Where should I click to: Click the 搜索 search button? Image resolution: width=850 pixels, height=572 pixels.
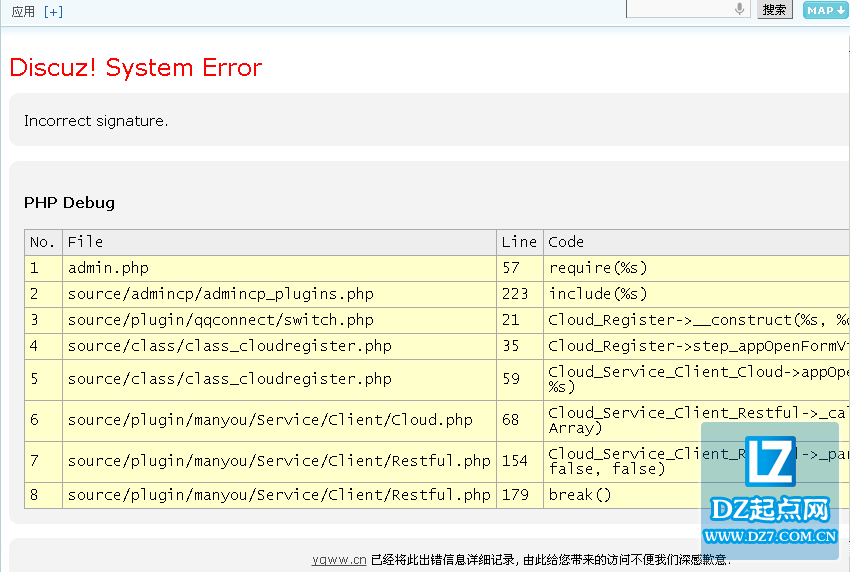coord(775,9)
